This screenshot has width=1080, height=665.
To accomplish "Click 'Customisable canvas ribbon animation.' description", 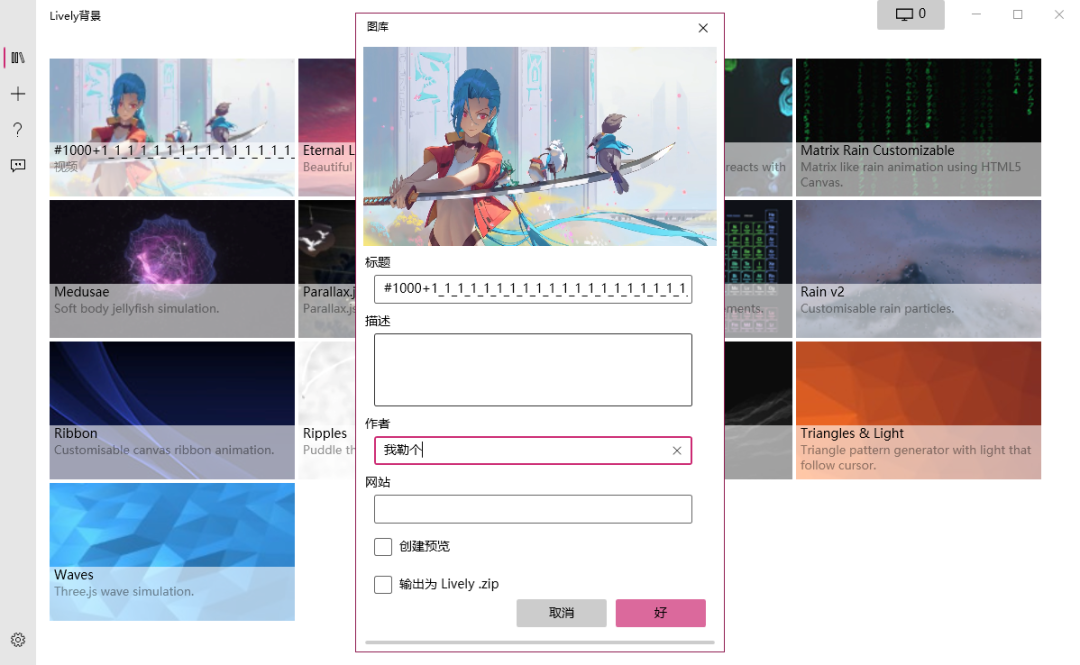I will click(x=164, y=450).
